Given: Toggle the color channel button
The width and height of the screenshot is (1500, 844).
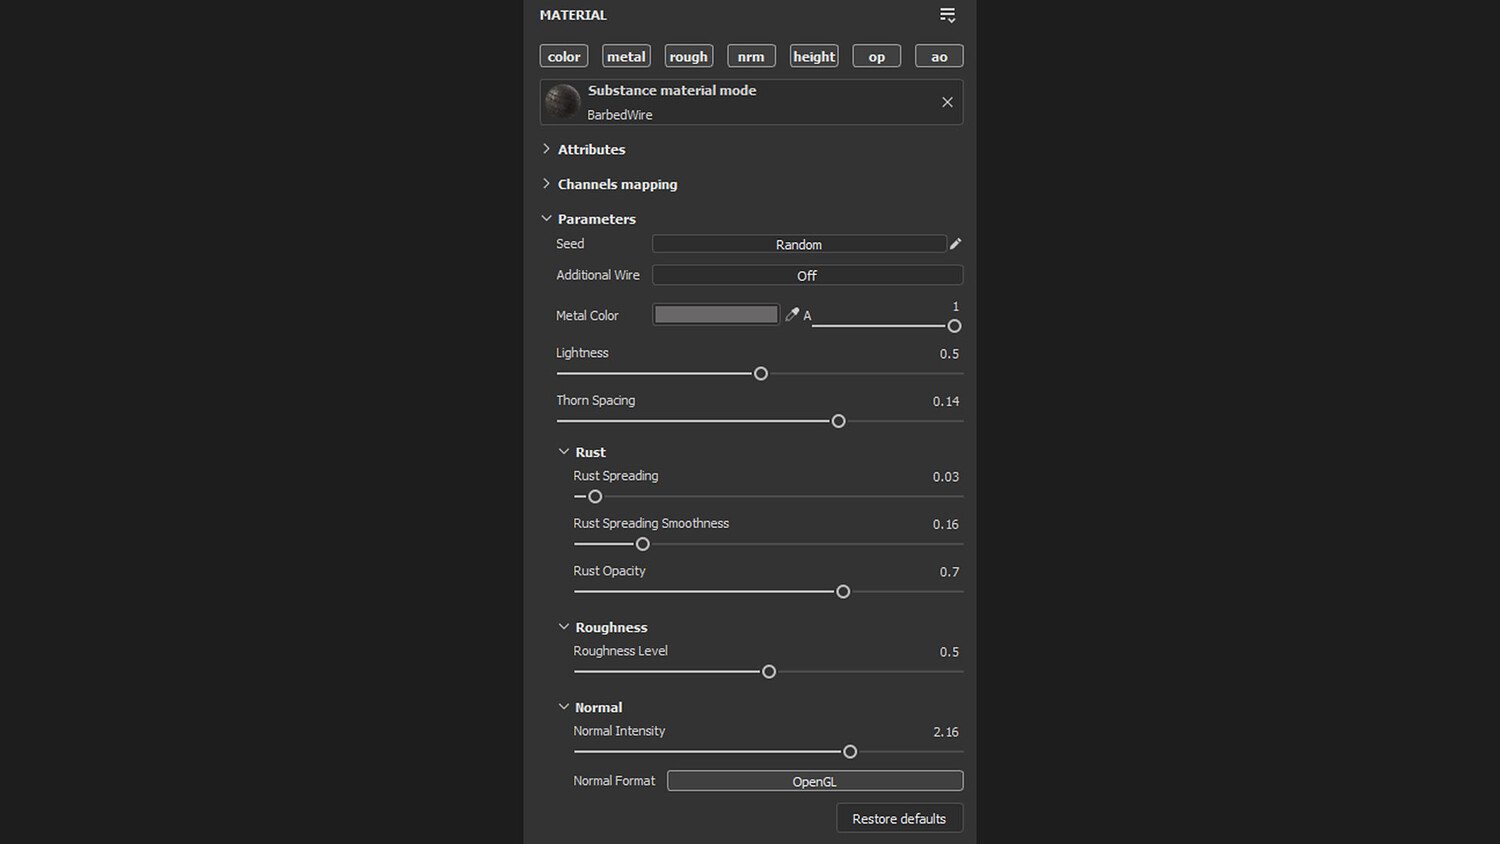Looking at the screenshot, I should (564, 57).
